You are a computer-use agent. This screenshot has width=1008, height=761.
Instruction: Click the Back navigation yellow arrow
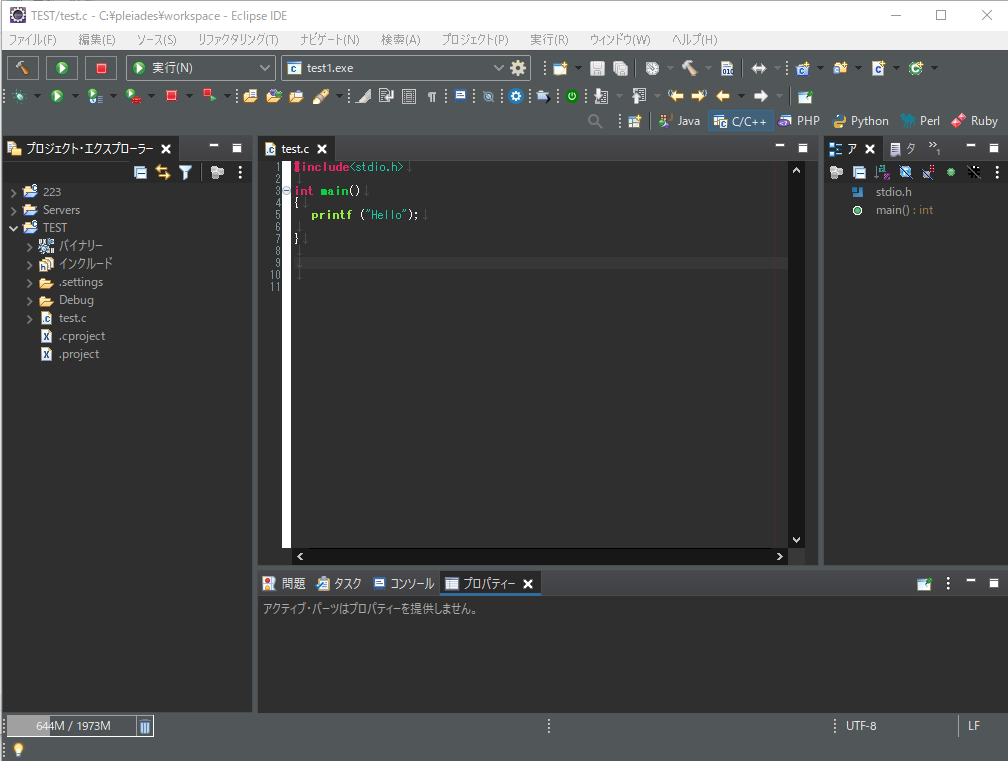(x=723, y=96)
